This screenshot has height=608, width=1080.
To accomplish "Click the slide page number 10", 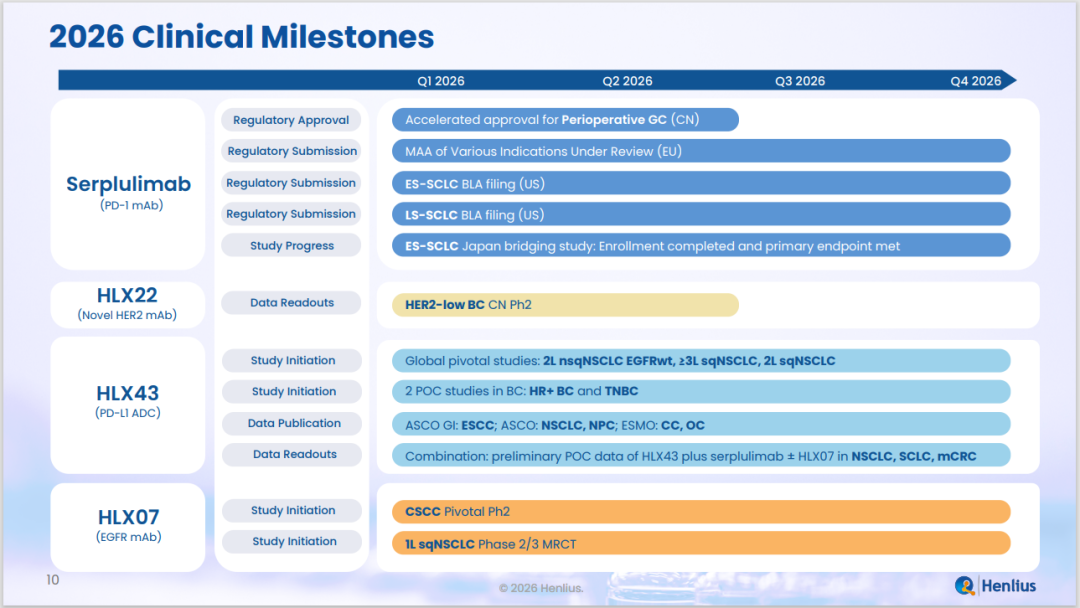I will (53, 580).
